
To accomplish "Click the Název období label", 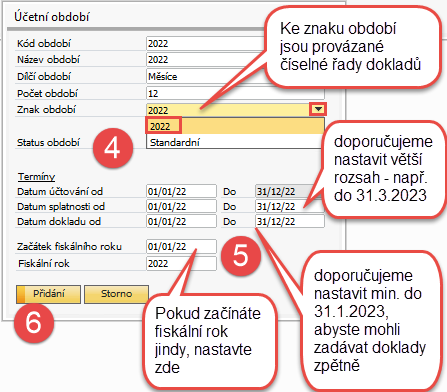I will 48,59.
